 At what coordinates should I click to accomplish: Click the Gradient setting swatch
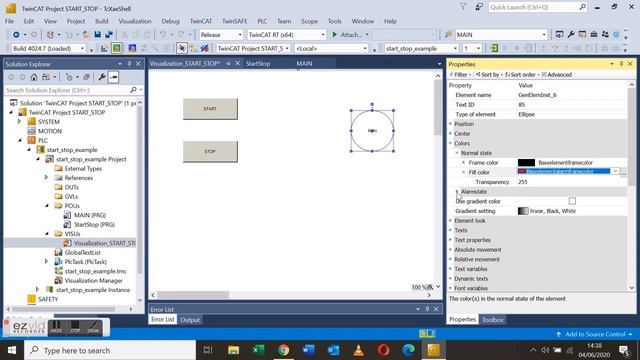tap(523, 211)
